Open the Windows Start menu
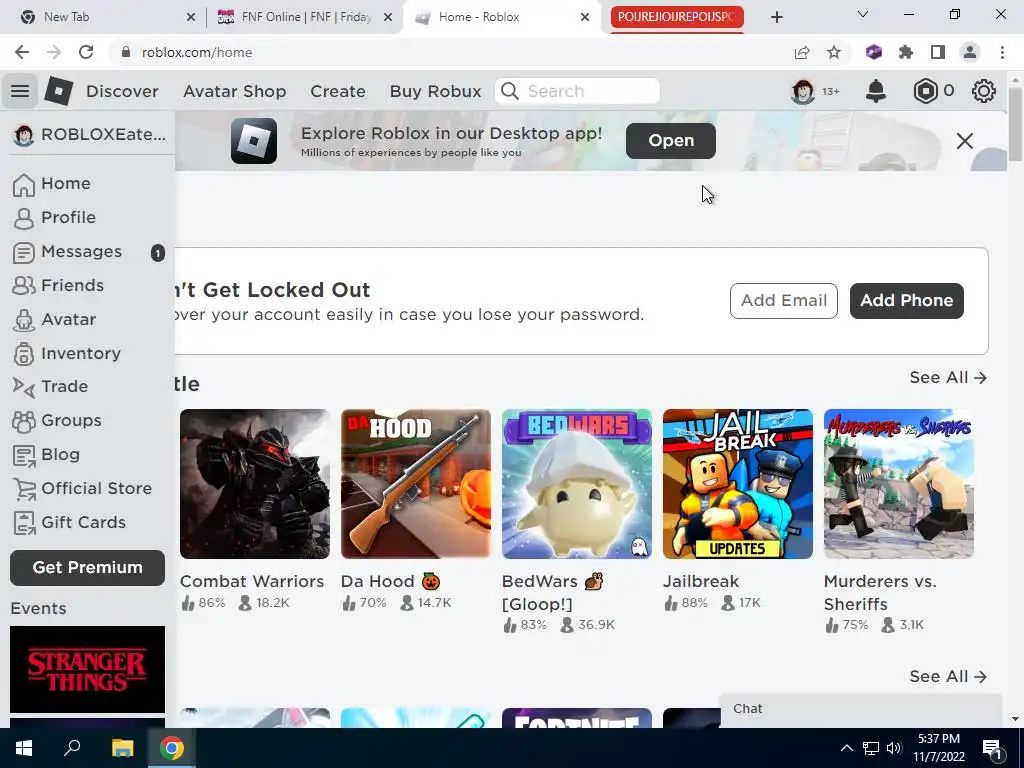 click(24, 748)
